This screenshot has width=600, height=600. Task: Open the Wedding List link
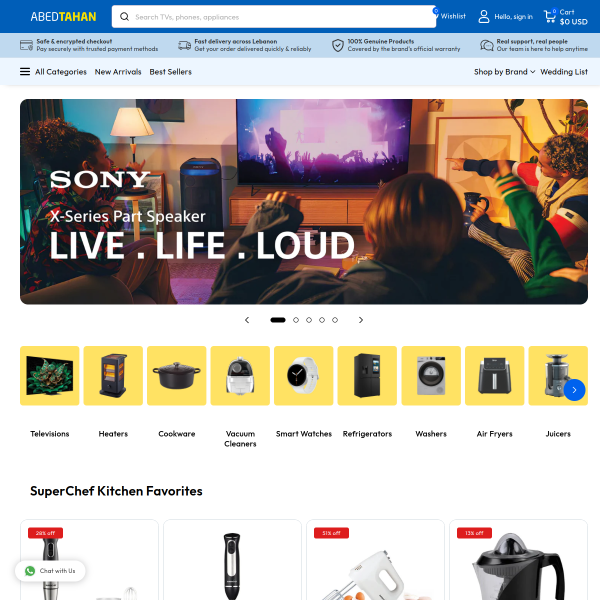564,72
